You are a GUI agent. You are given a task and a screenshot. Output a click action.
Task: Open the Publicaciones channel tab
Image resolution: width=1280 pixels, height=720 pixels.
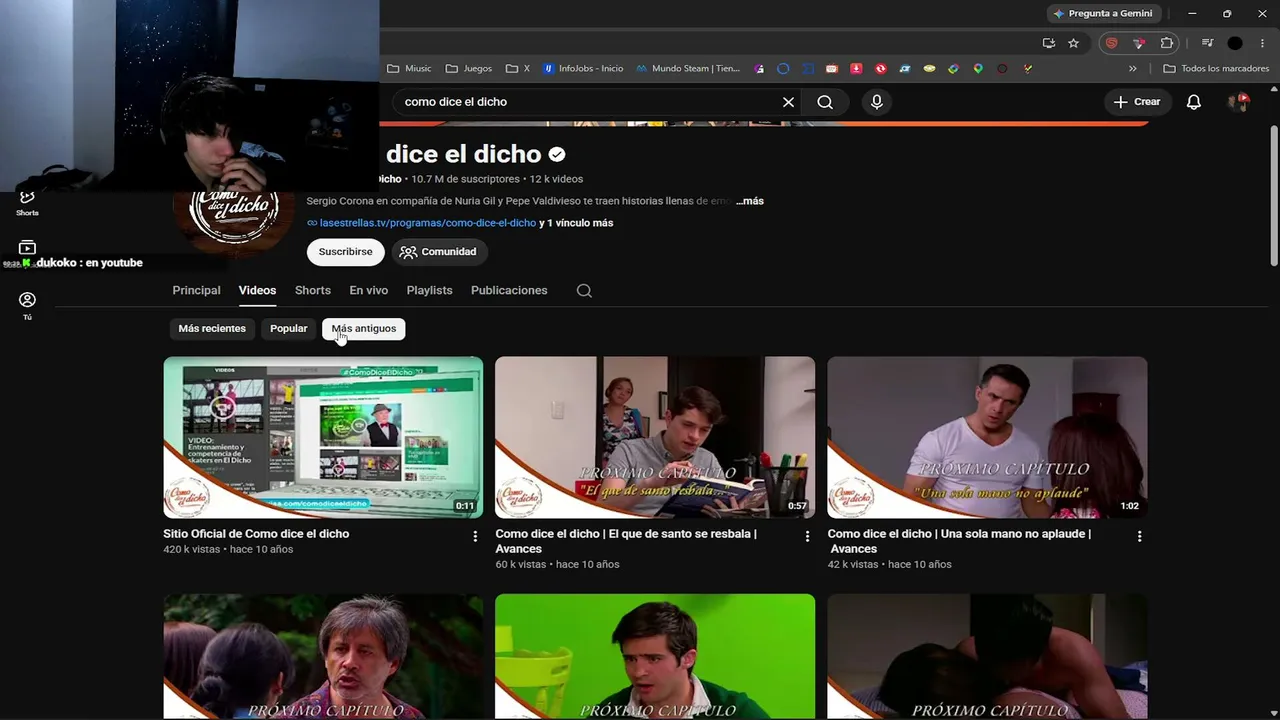coord(509,291)
